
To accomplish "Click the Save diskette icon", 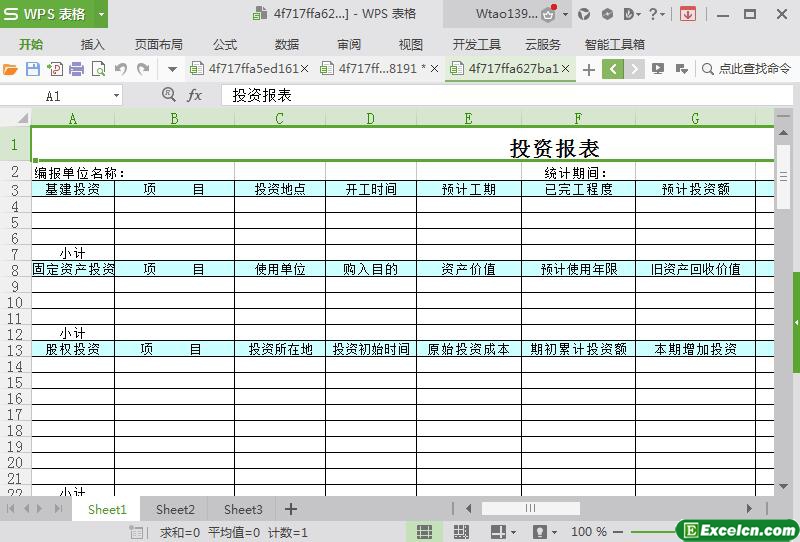I will (x=33, y=69).
